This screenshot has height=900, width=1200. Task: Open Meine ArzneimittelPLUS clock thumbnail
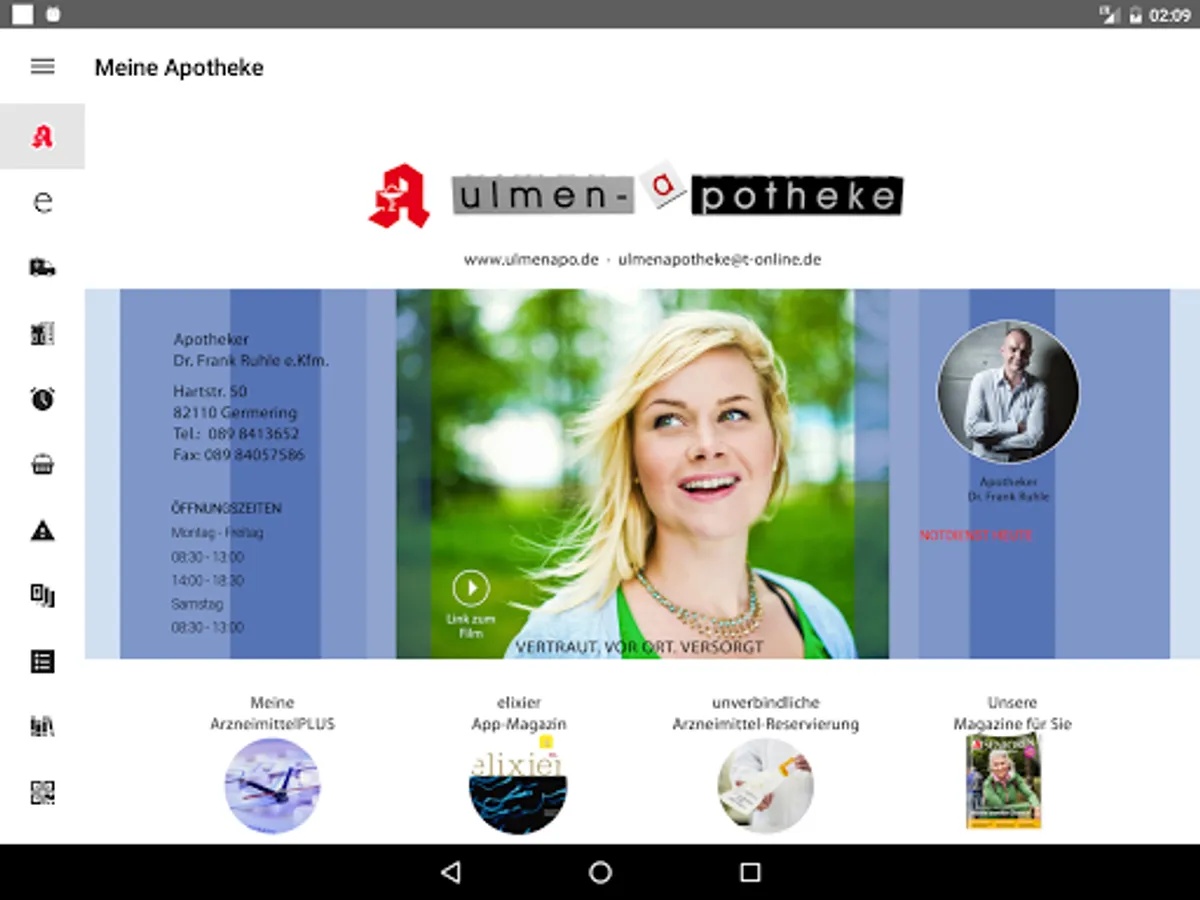tap(272, 786)
